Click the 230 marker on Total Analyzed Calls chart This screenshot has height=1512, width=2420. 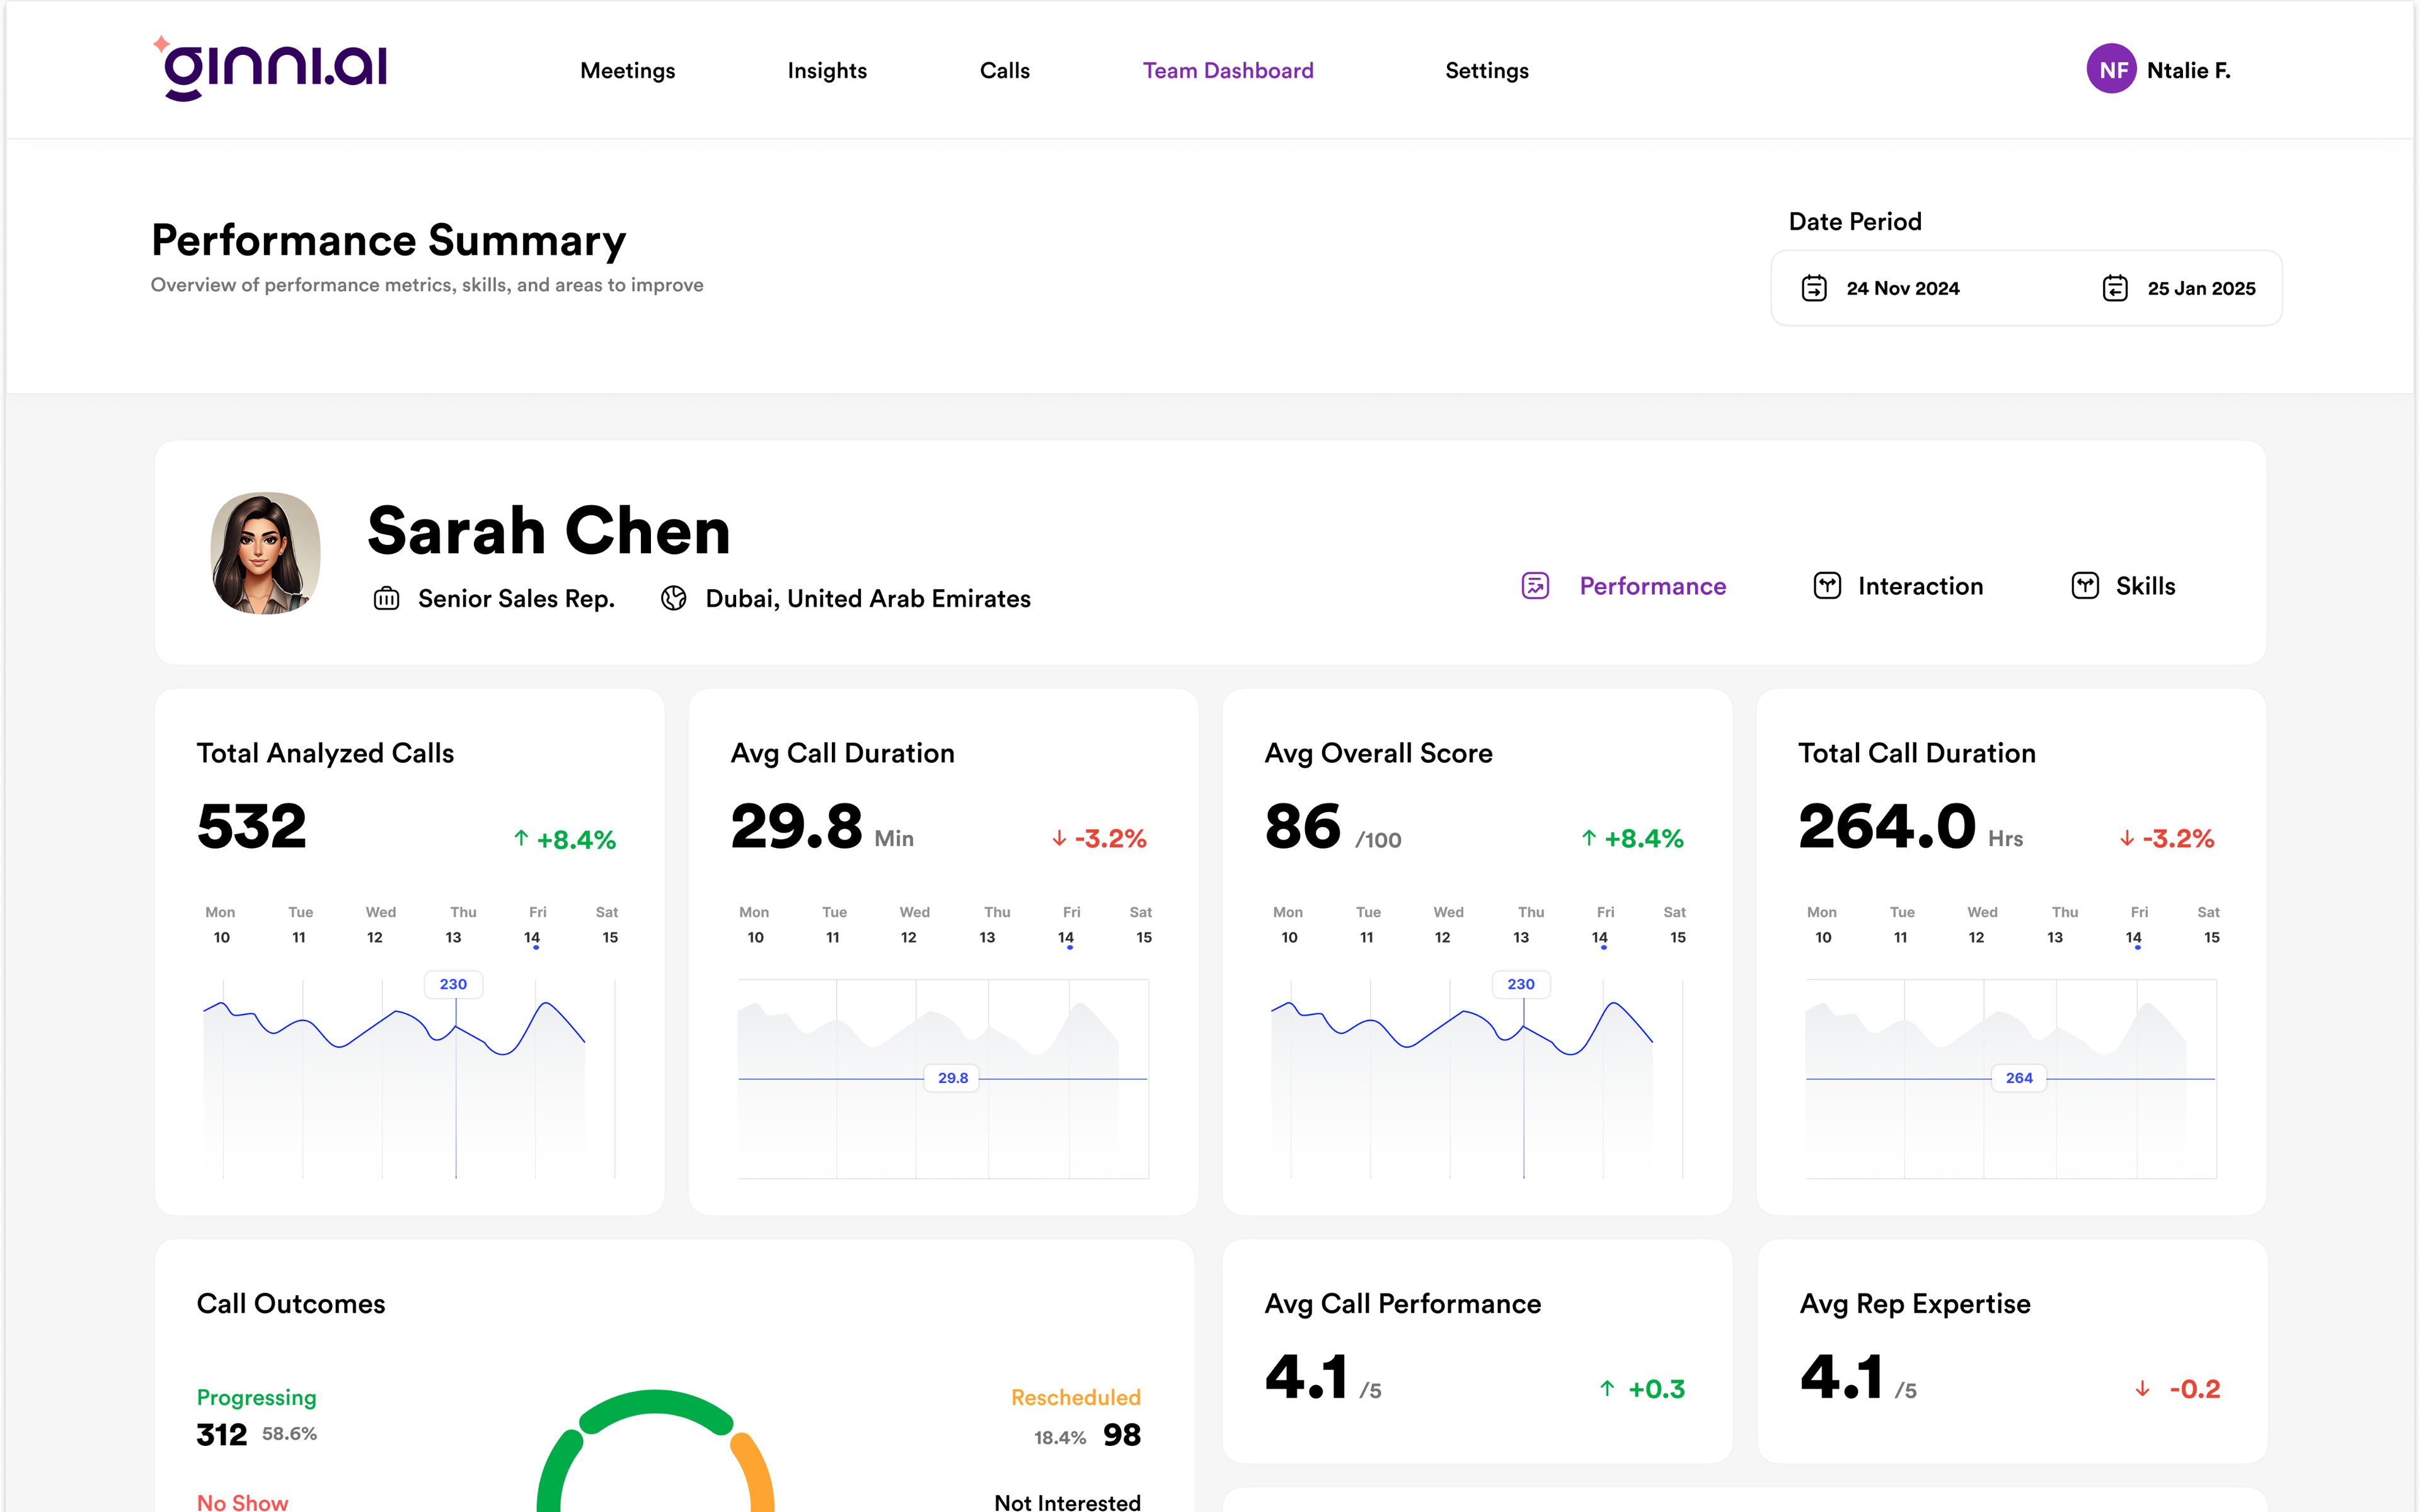pyautogui.click(x=453, y=984)
